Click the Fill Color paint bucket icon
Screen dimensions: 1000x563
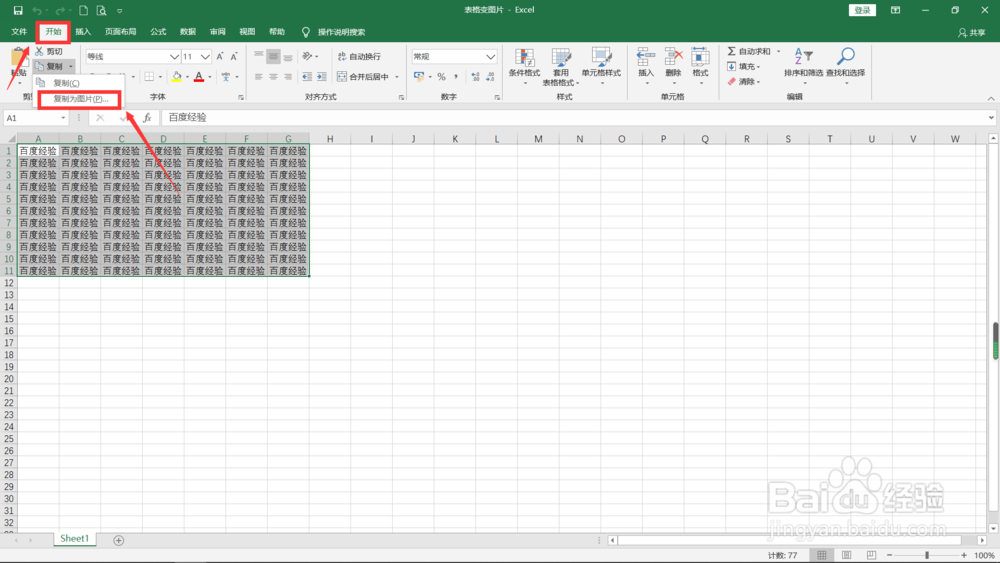(177, 77)
